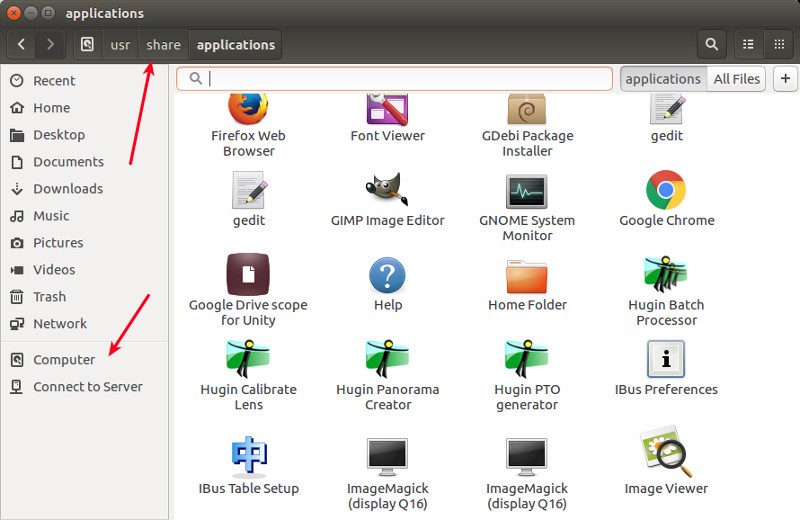Select the GDebi Package Installer icon
This screenshot has width=800, height=520.
(527, 109)
